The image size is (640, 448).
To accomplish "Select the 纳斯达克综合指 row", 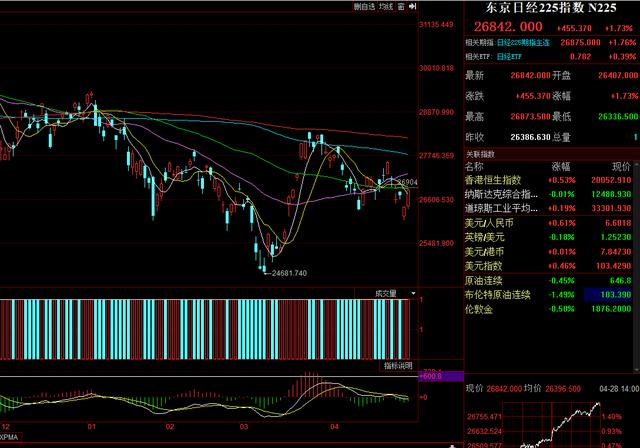I will 548,194.
